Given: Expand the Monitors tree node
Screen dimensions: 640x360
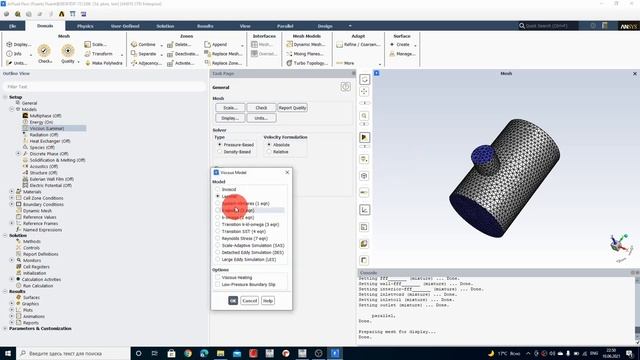Looking at the screenshot, I should 12,260.
